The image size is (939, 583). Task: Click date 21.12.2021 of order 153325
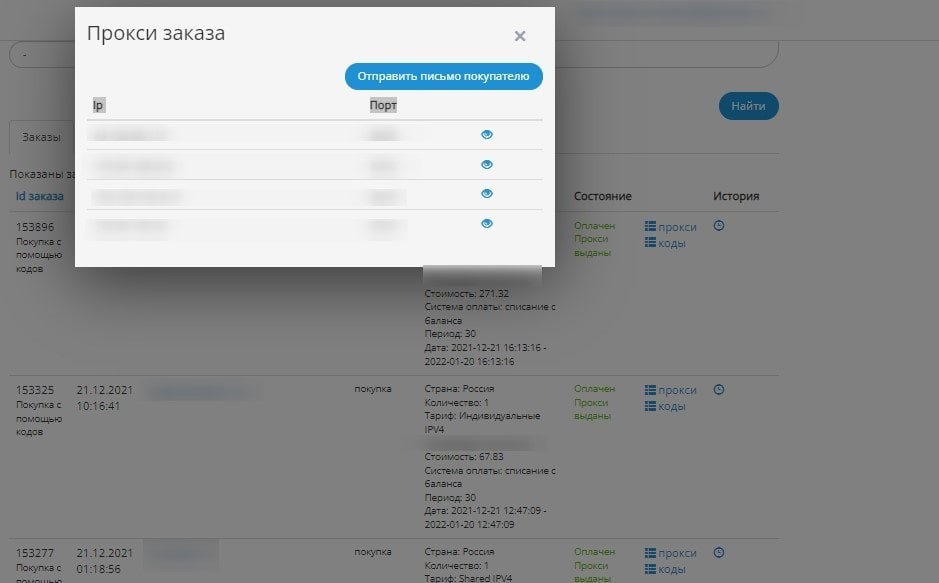(105, 390)
